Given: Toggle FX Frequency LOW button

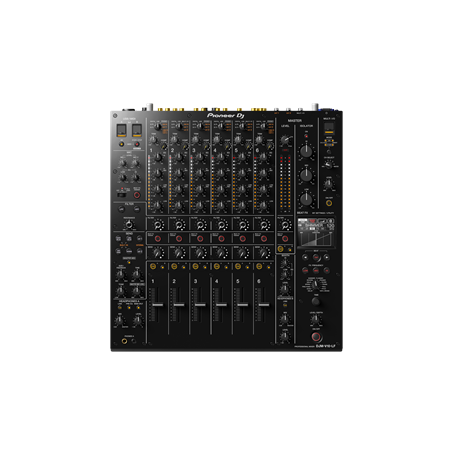Looking at the screenshot, I should click(305, 270).
